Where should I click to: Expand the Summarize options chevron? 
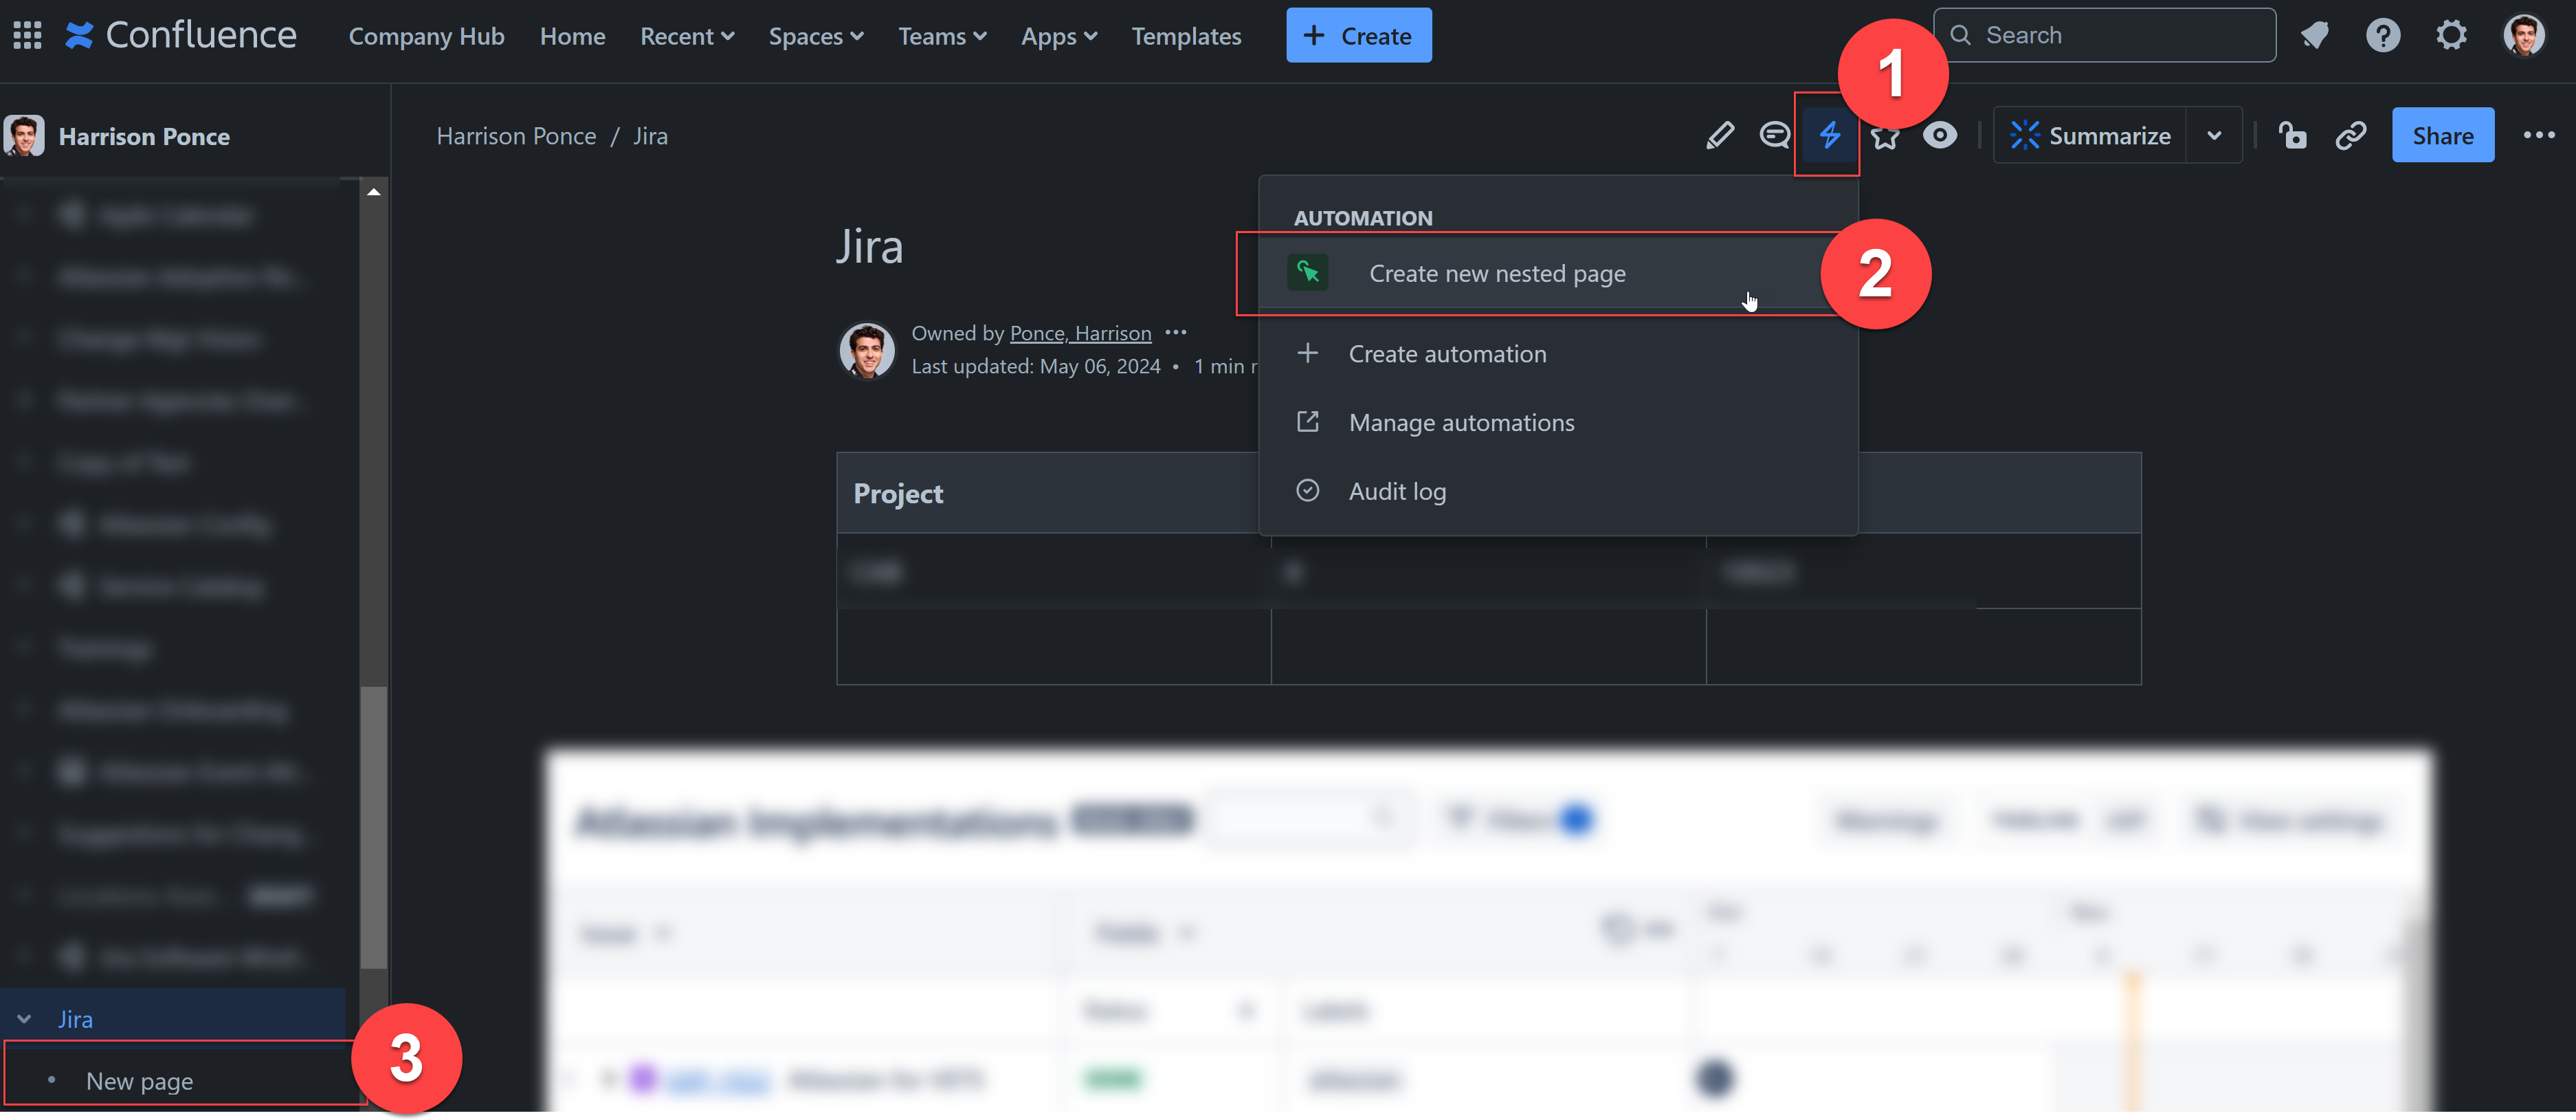tap(2214, 135)
